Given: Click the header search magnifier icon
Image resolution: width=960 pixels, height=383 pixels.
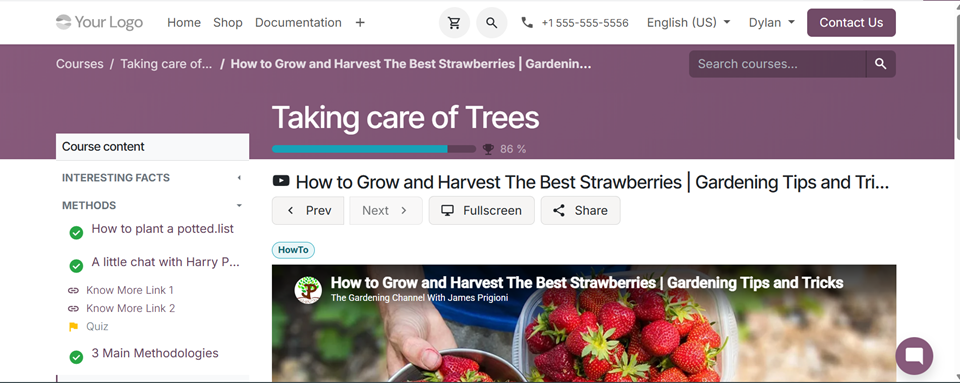Looking at the screenshot, I should click(492, 23).
